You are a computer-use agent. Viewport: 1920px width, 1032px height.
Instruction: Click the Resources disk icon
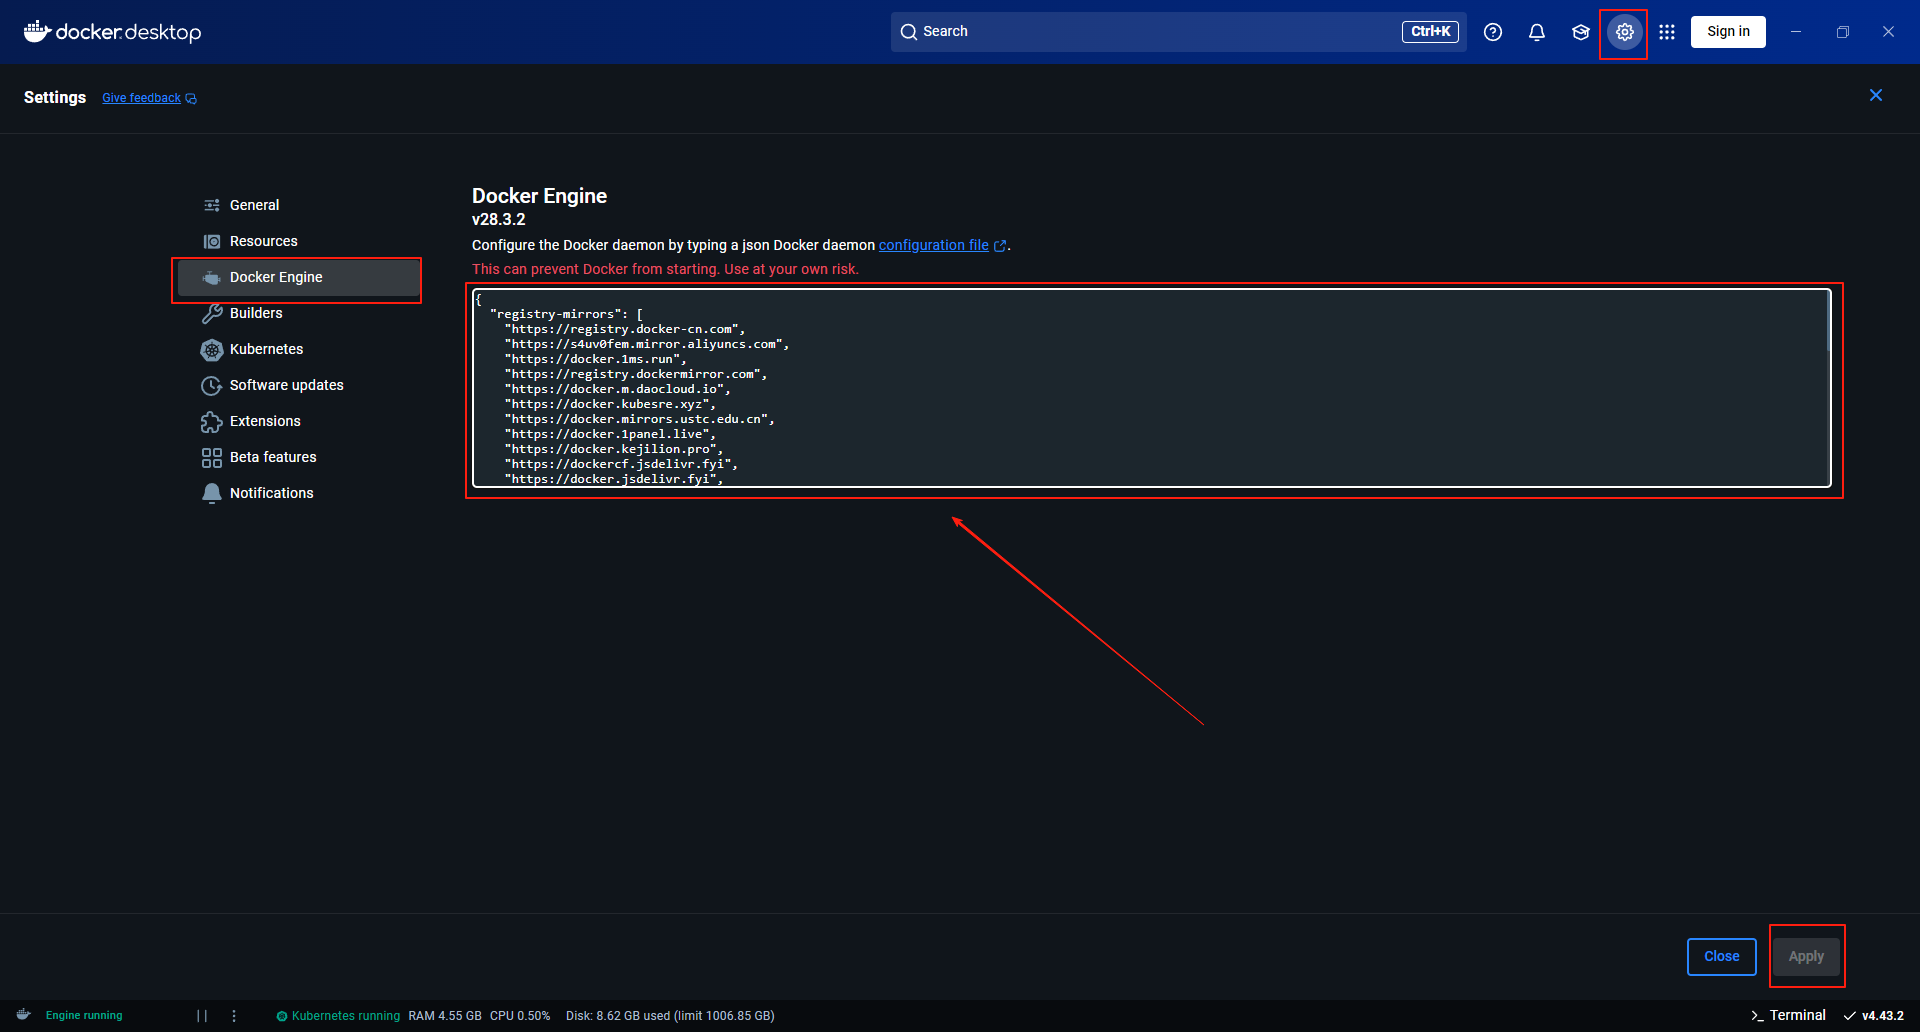(212, 241)
